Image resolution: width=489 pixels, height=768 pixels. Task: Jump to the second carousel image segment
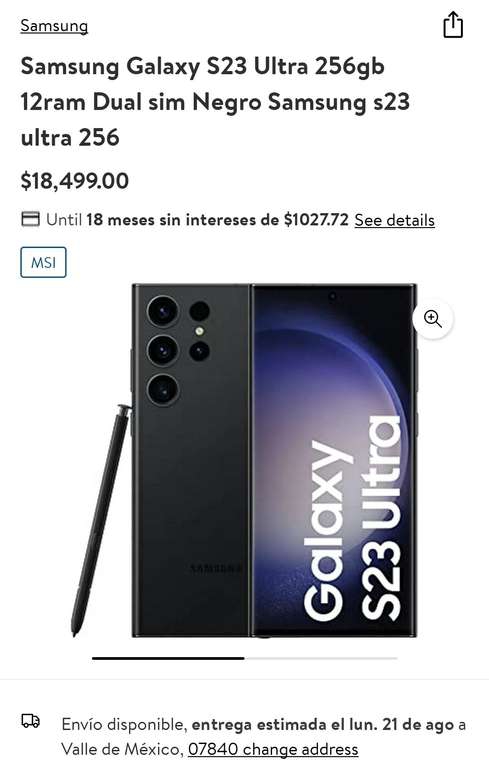321,658
